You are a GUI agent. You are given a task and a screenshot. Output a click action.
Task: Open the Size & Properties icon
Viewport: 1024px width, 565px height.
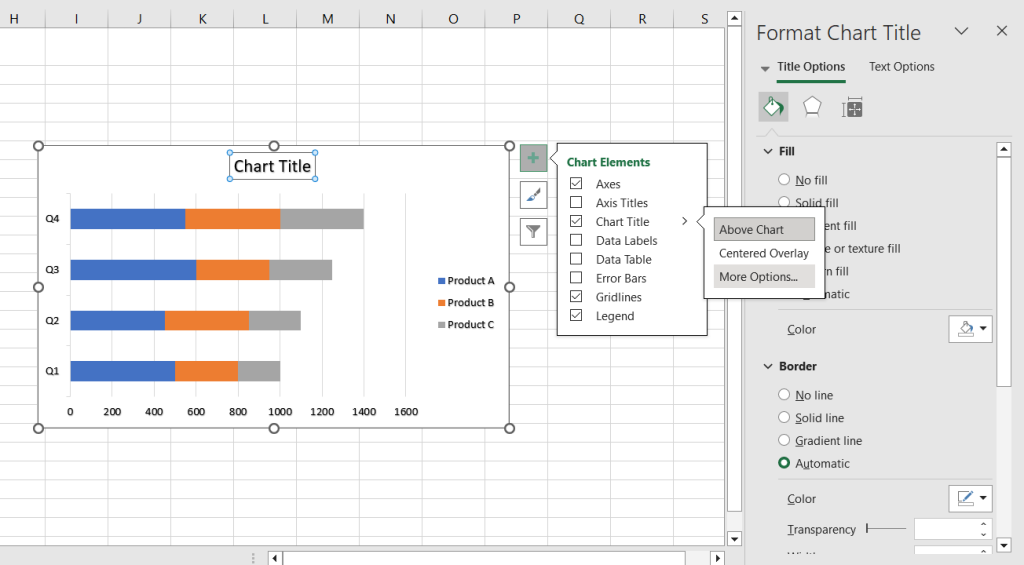point(852,107)
